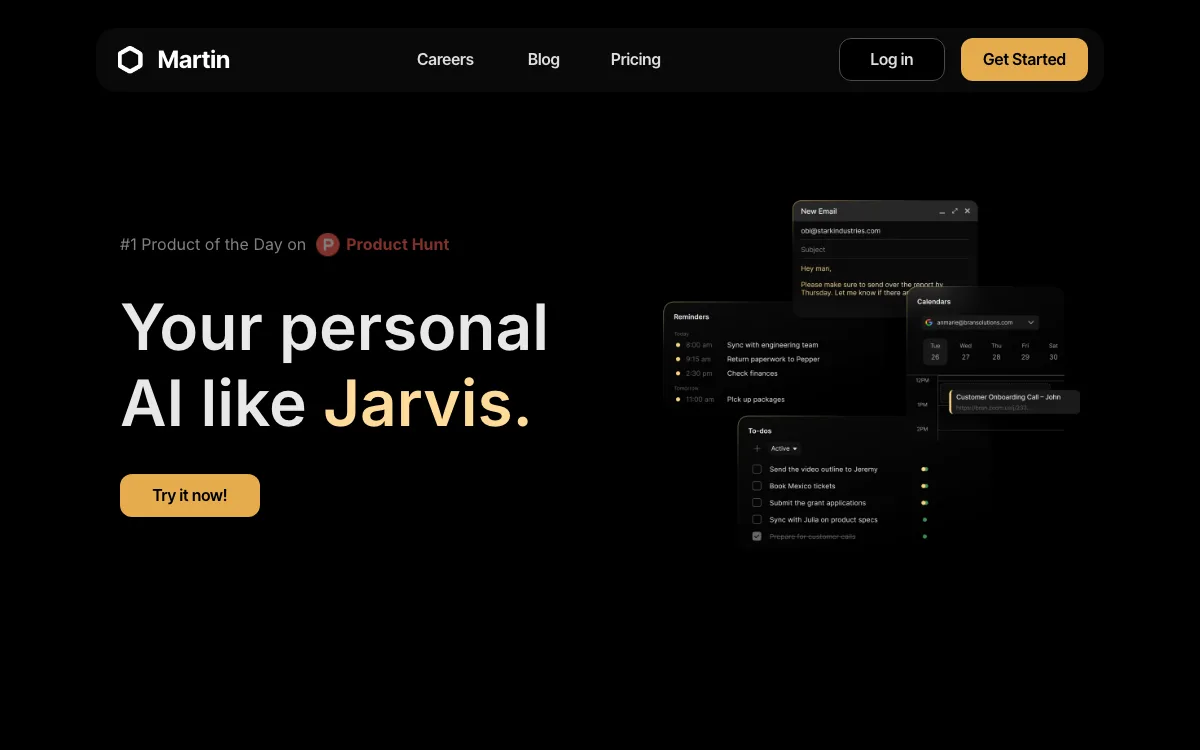Click the 'Return paperwork to Pepper' reminder

[x=773, y=359]
